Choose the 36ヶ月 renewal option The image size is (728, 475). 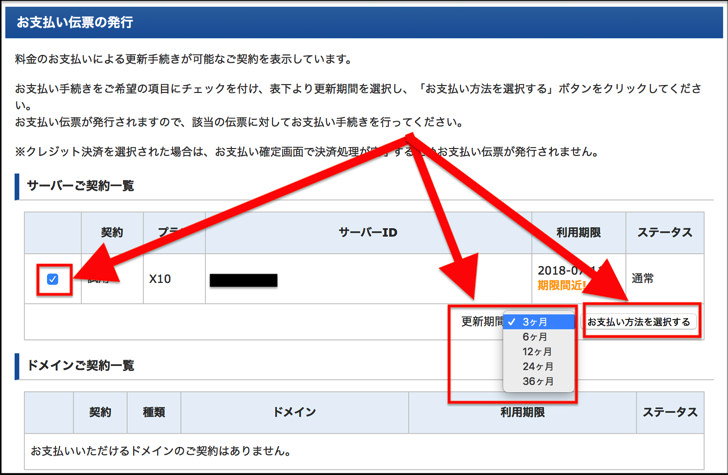(539, 381)
